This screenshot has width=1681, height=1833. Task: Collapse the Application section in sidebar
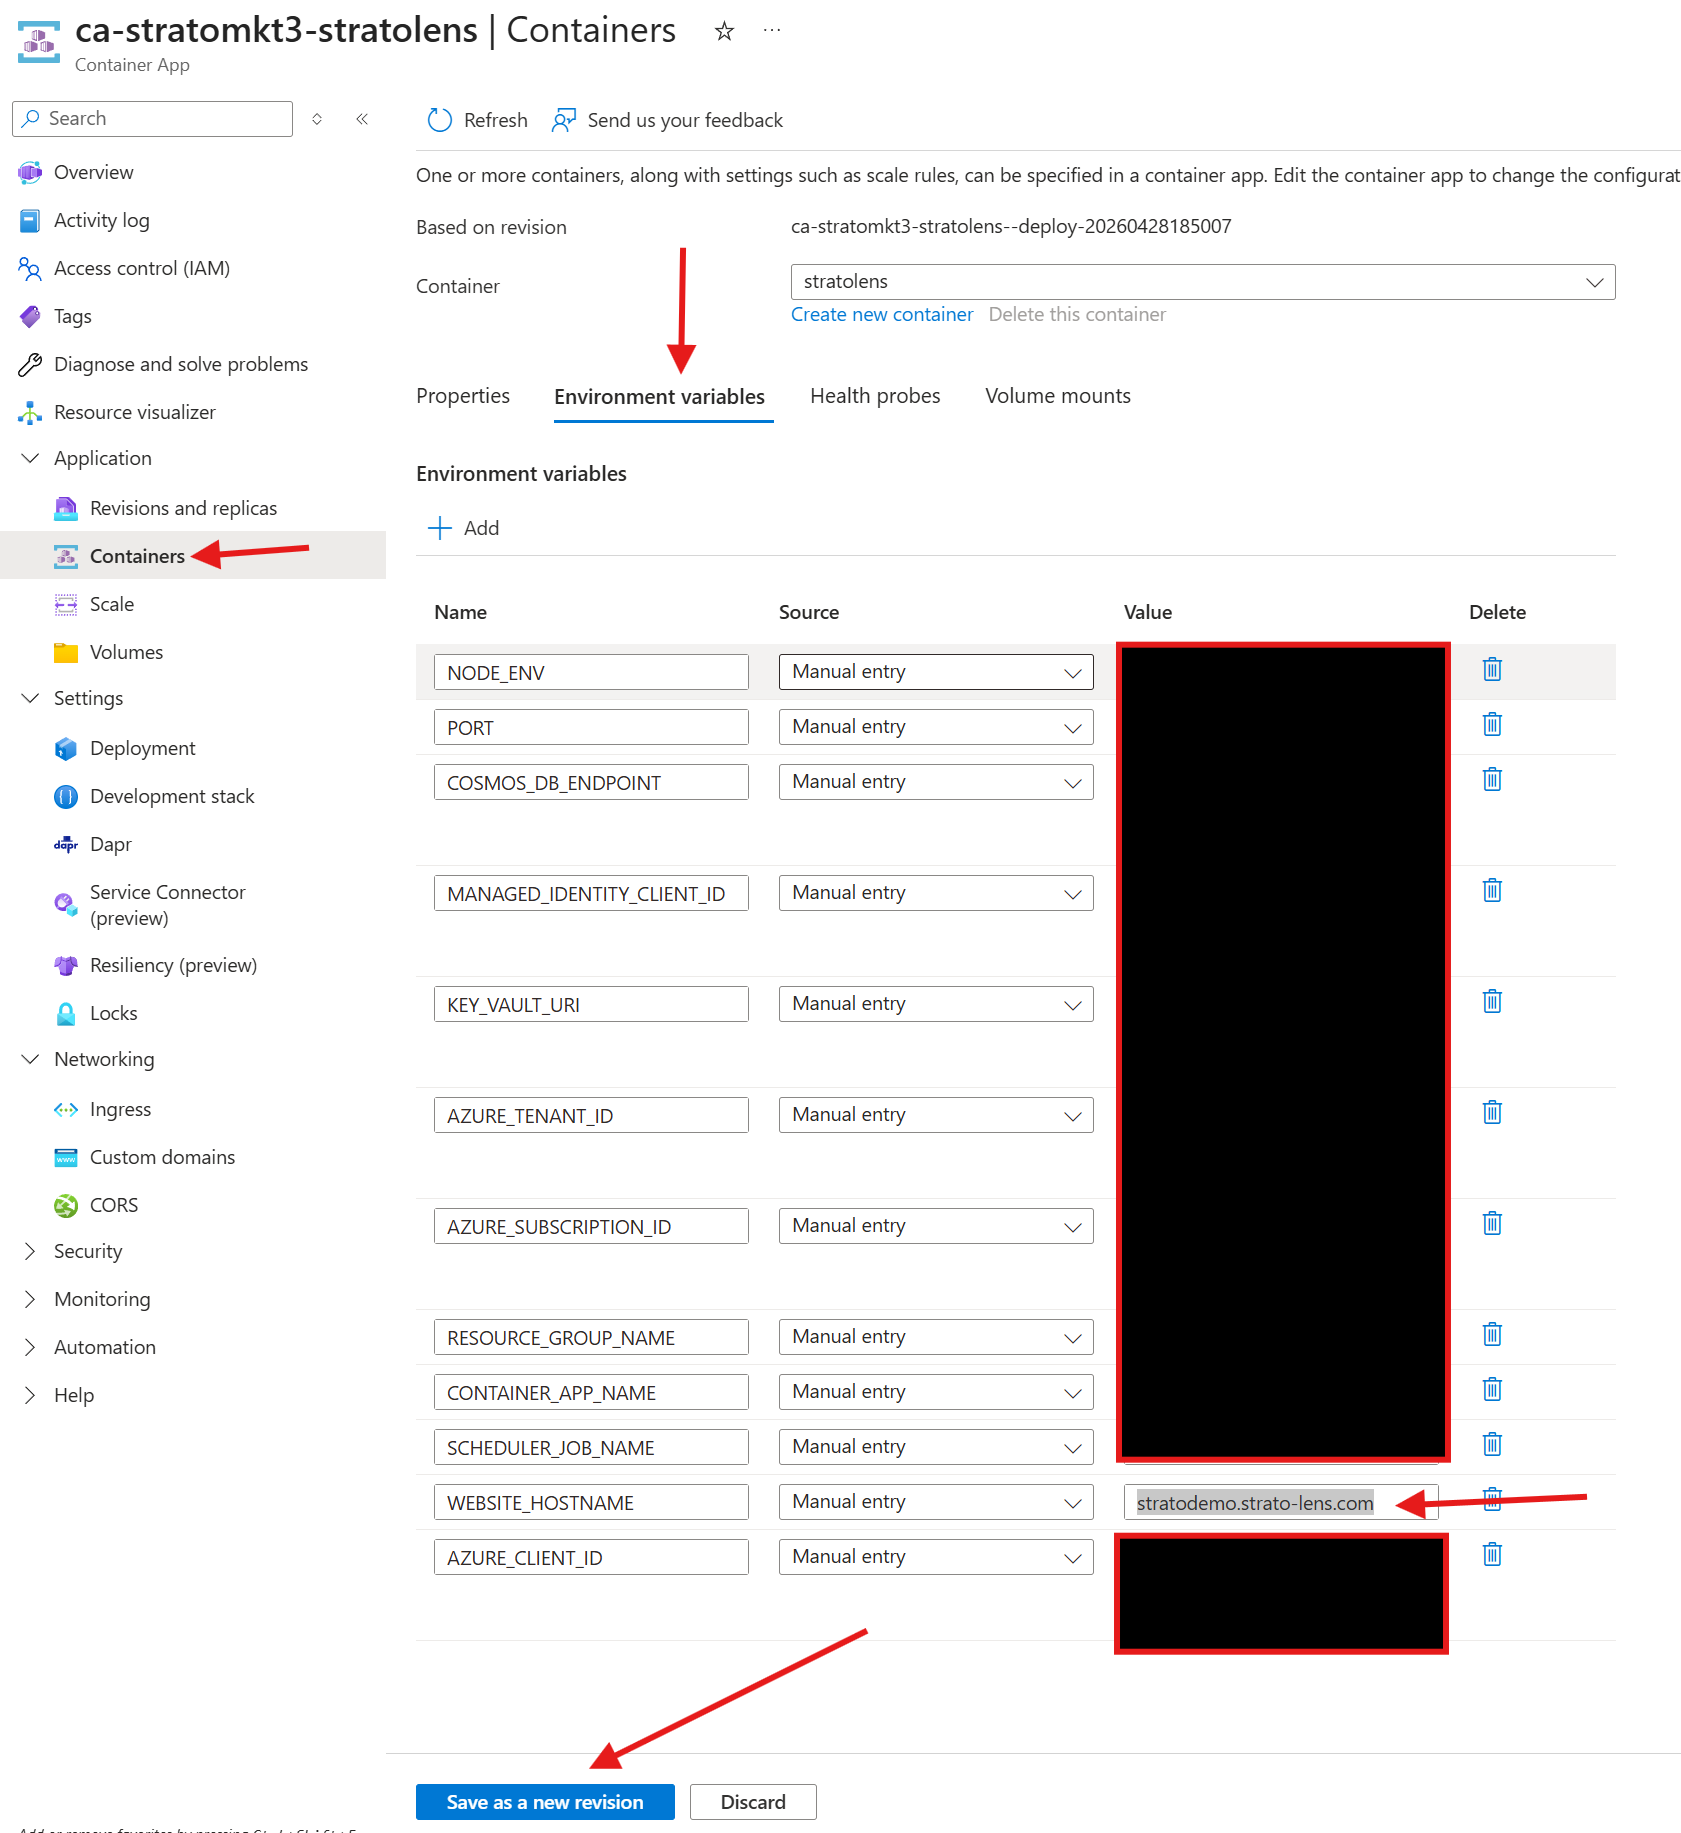[x=30, y=458]
